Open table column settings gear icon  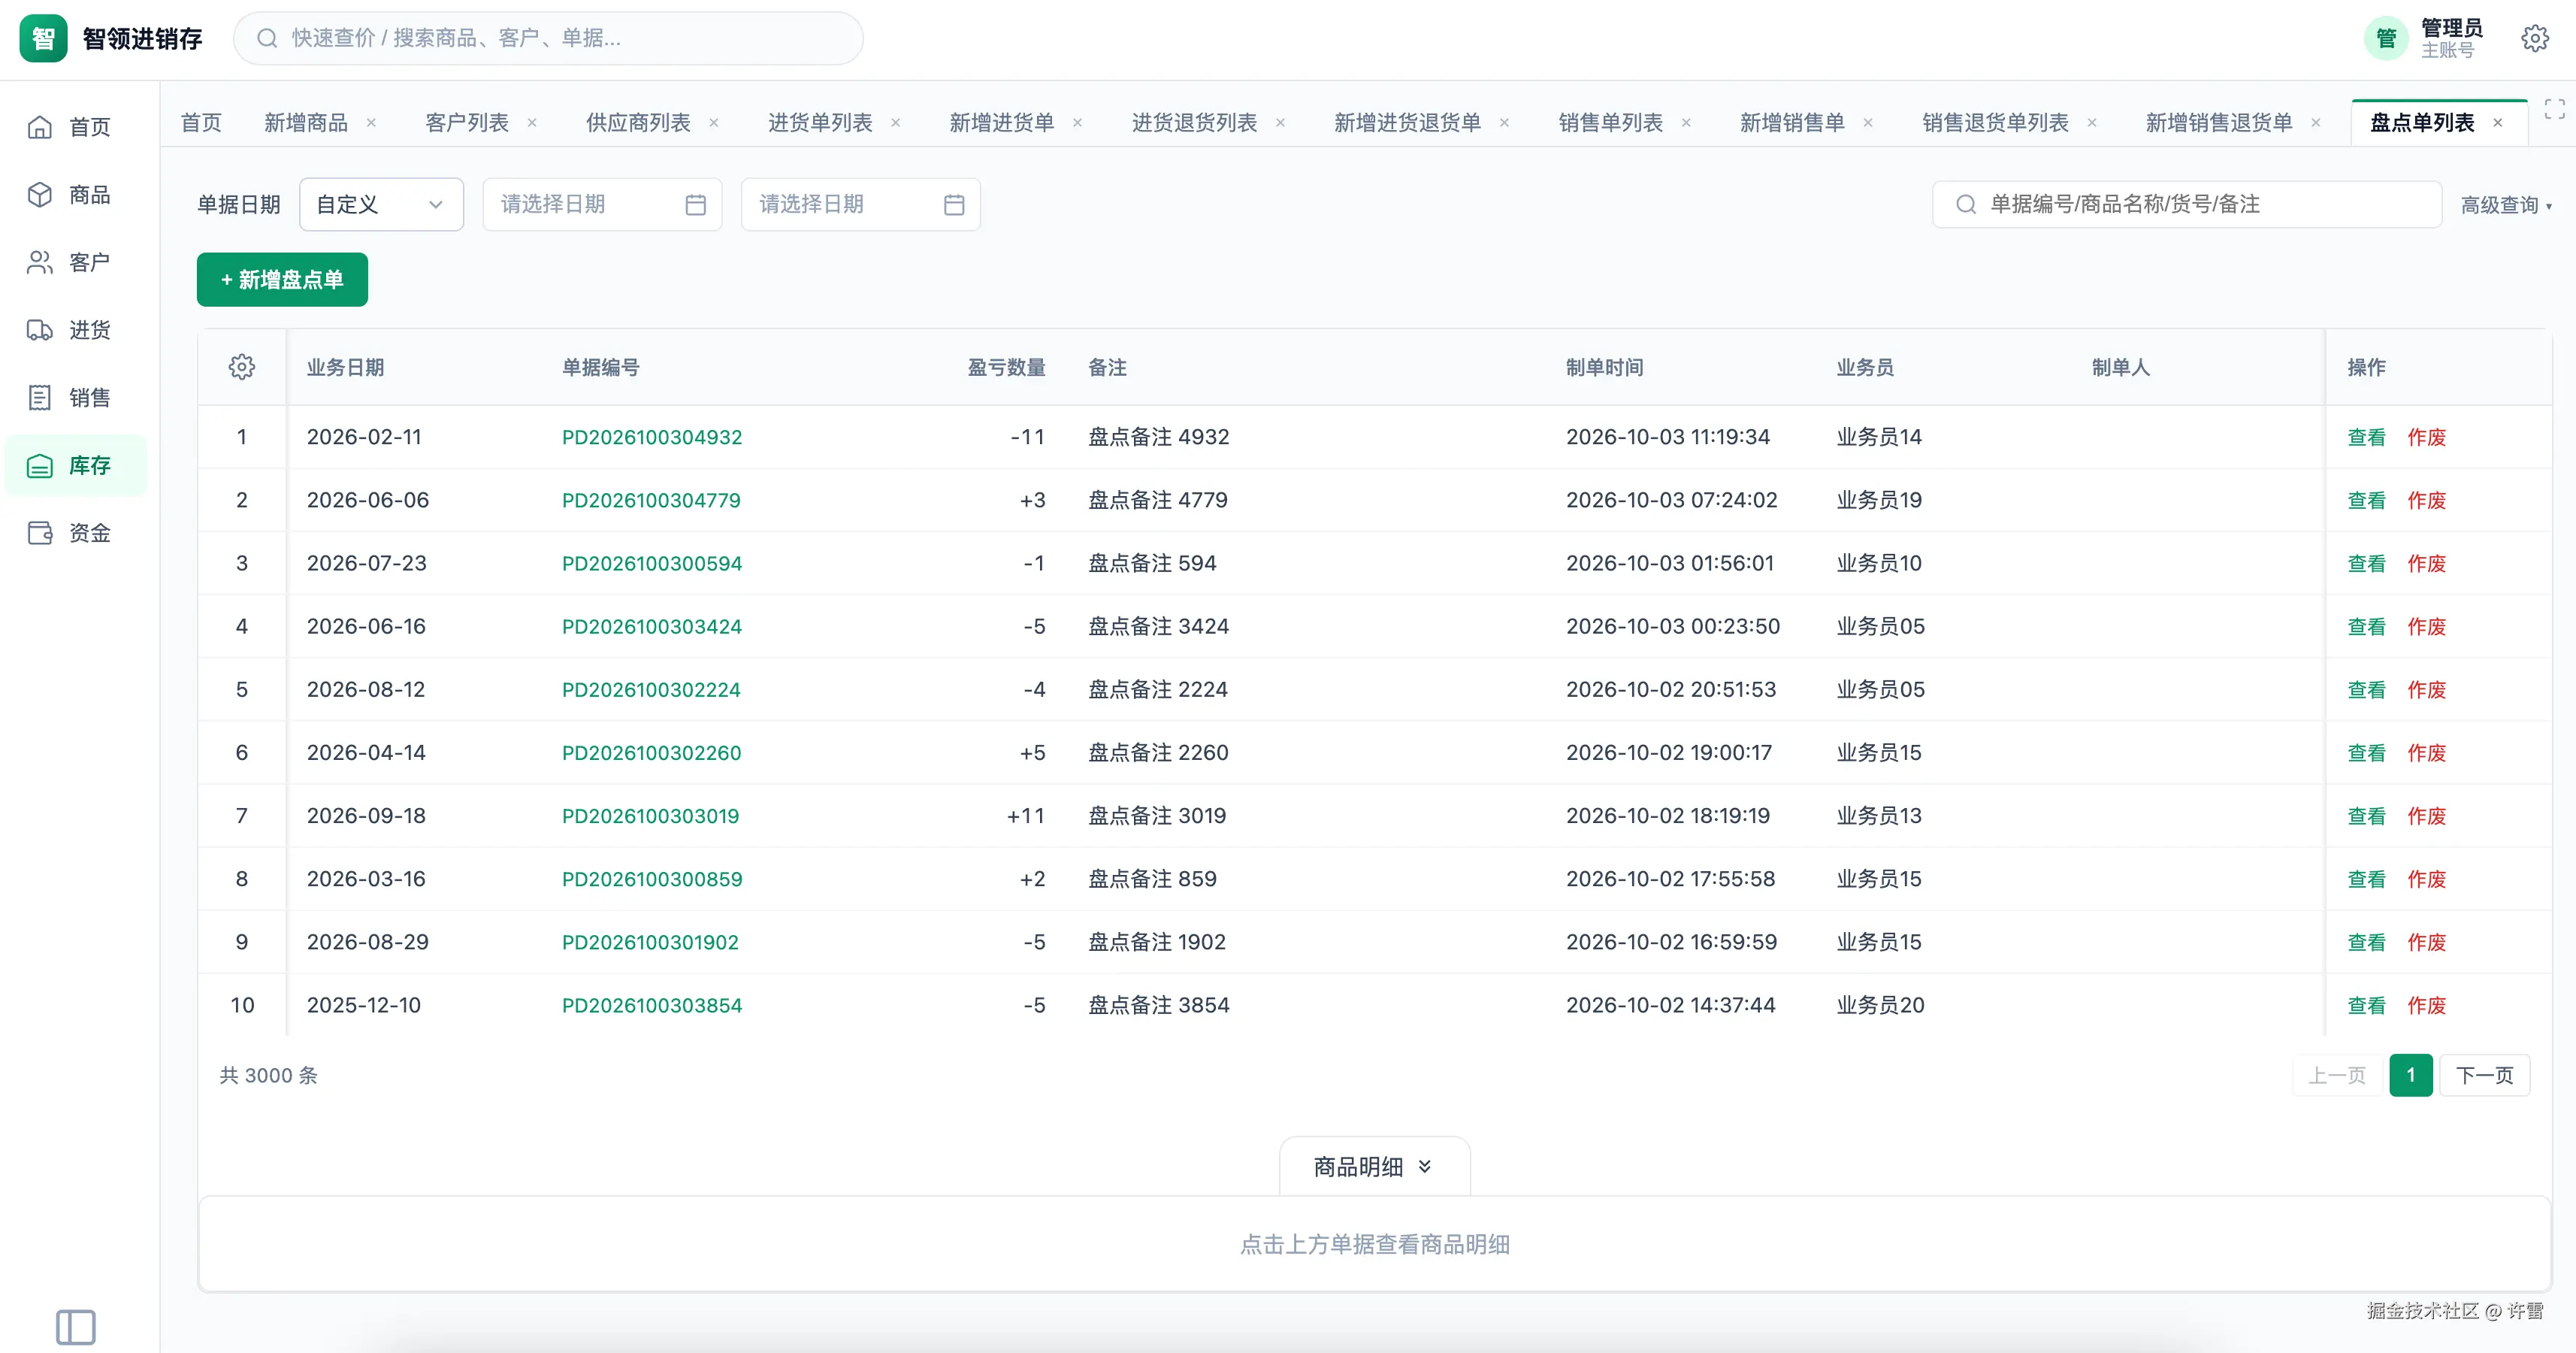coord(242,367)
